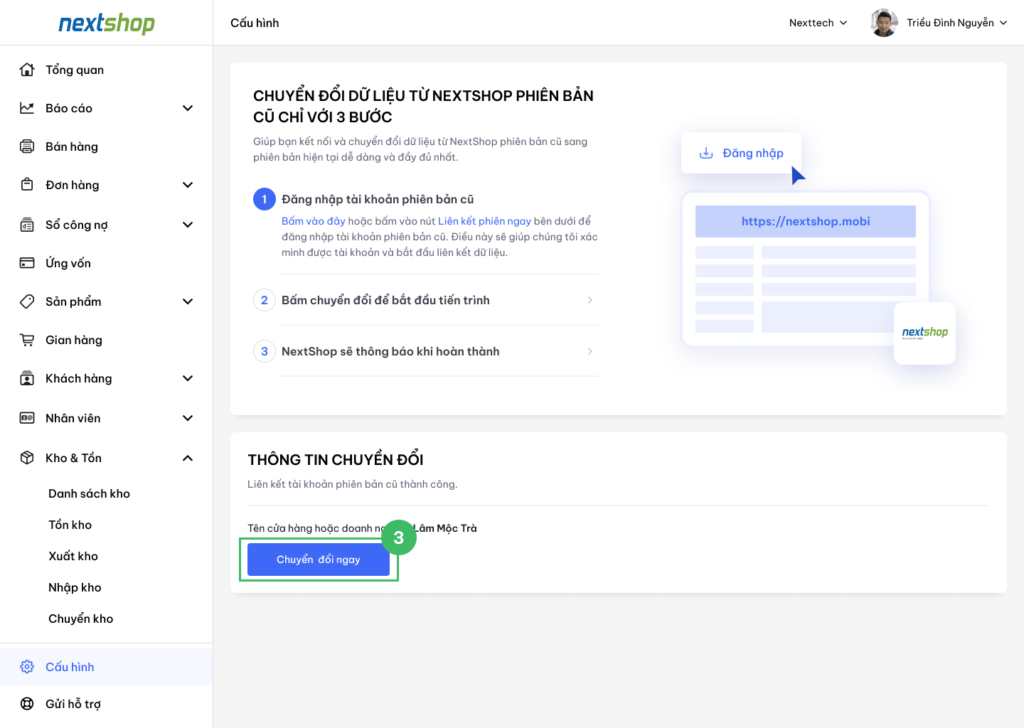Go to Tồn kho page
The width and height of the screenshot is (1024, 728).
click(70, 525)
